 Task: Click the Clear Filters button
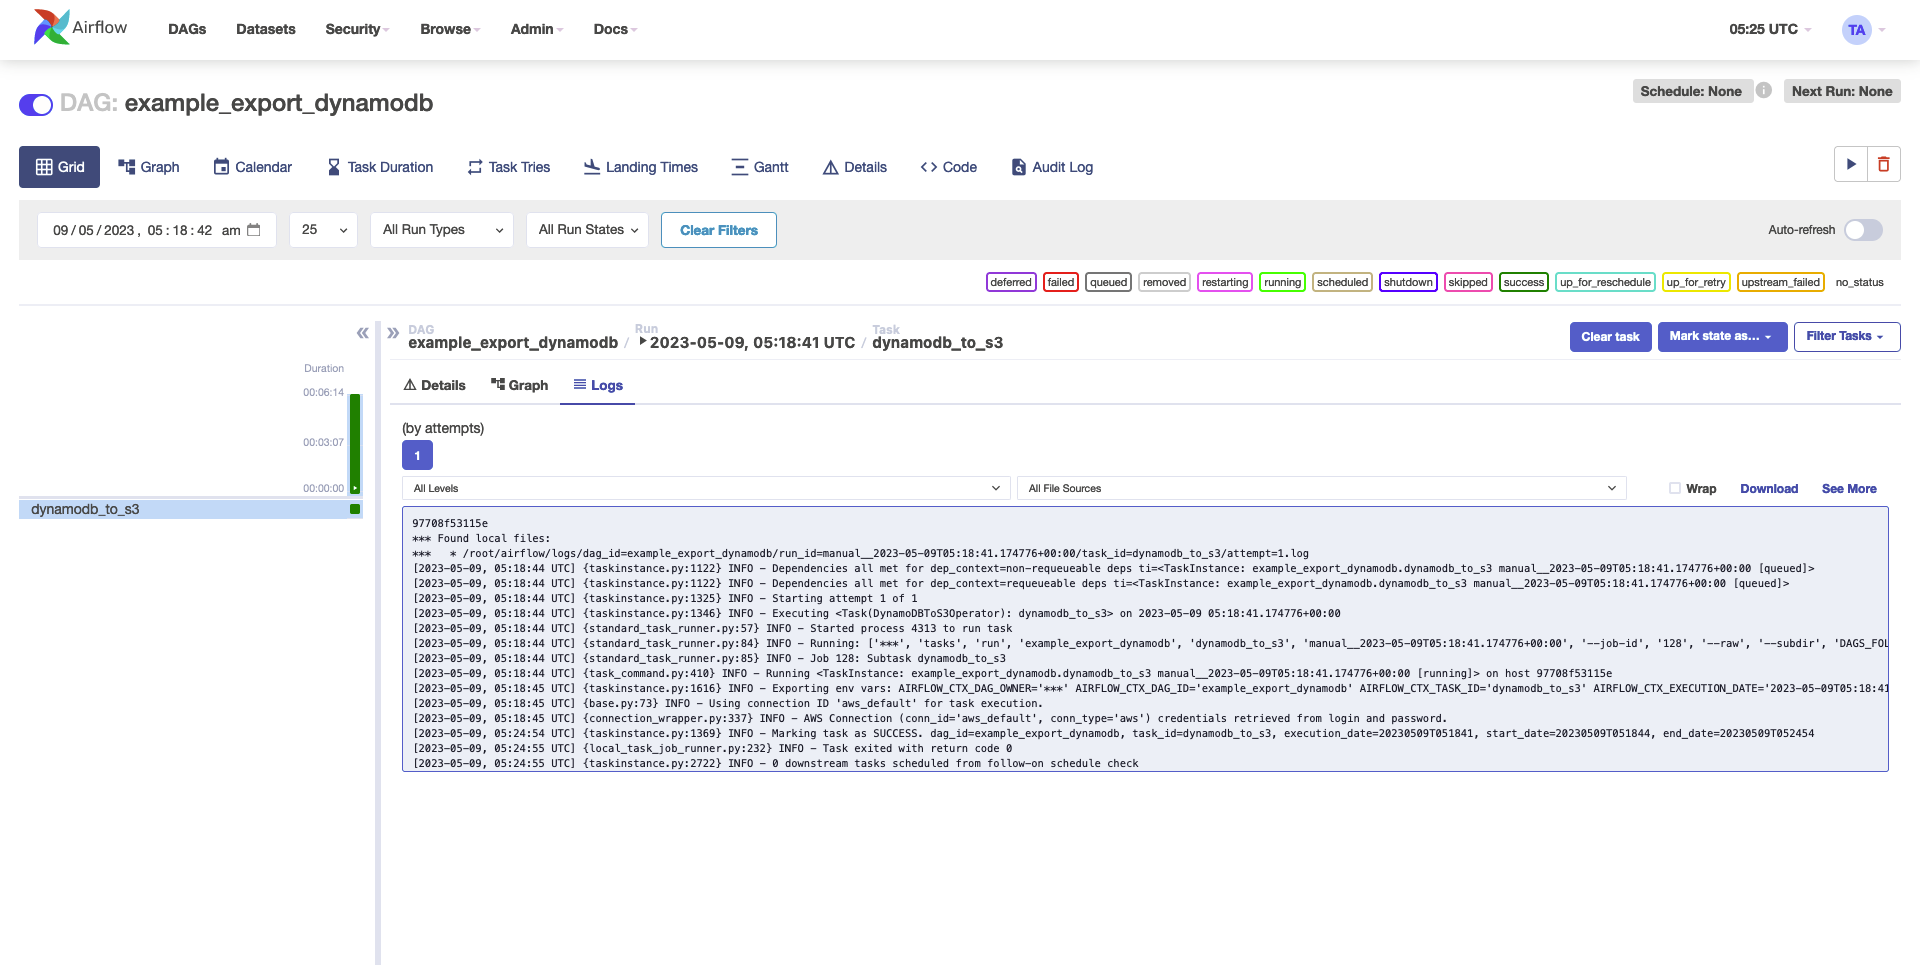point(719,230)
